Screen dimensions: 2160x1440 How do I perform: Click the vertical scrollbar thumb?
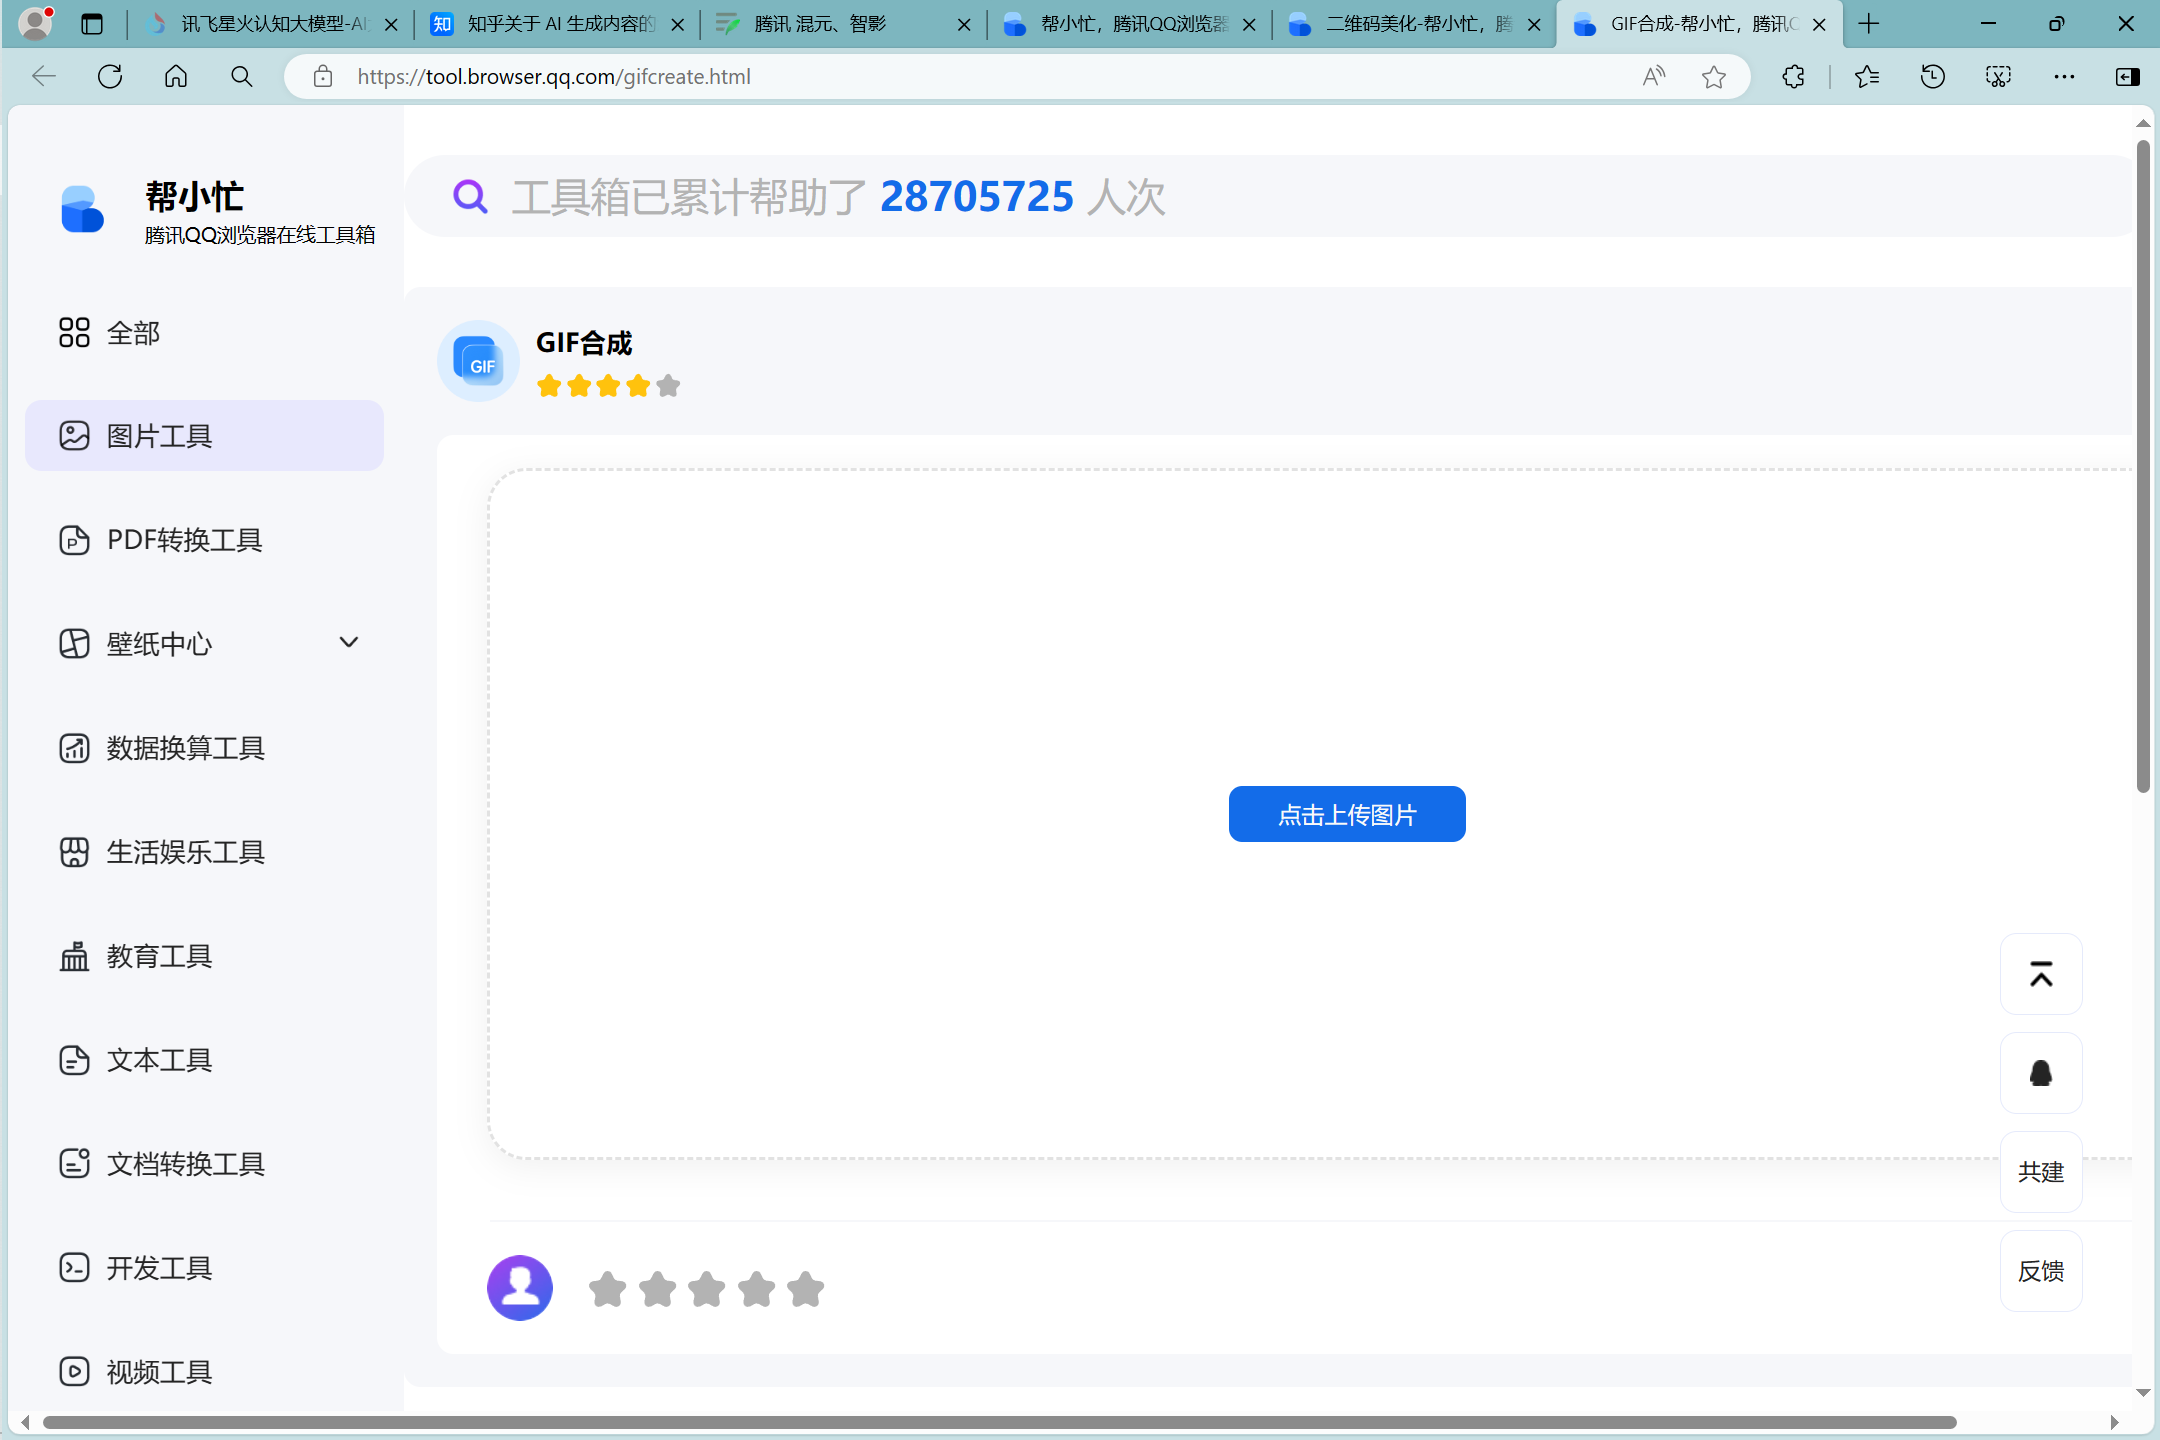(x=2143, y=467)
